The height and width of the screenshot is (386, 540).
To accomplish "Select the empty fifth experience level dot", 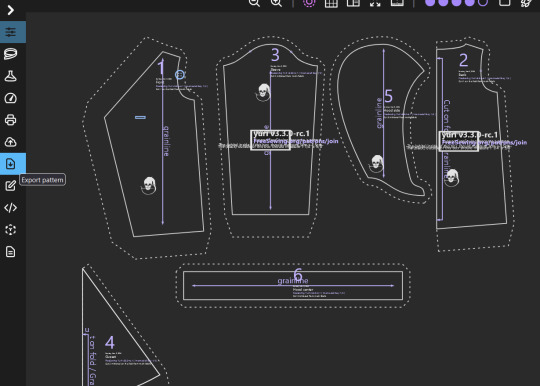I will click(483, 3).
